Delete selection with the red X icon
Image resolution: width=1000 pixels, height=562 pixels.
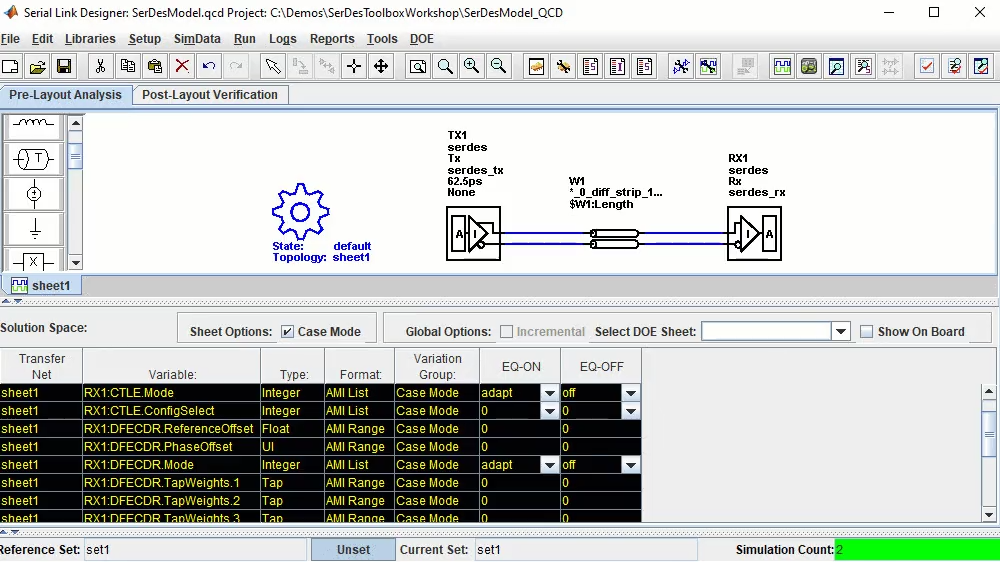[x=182, y=66]
